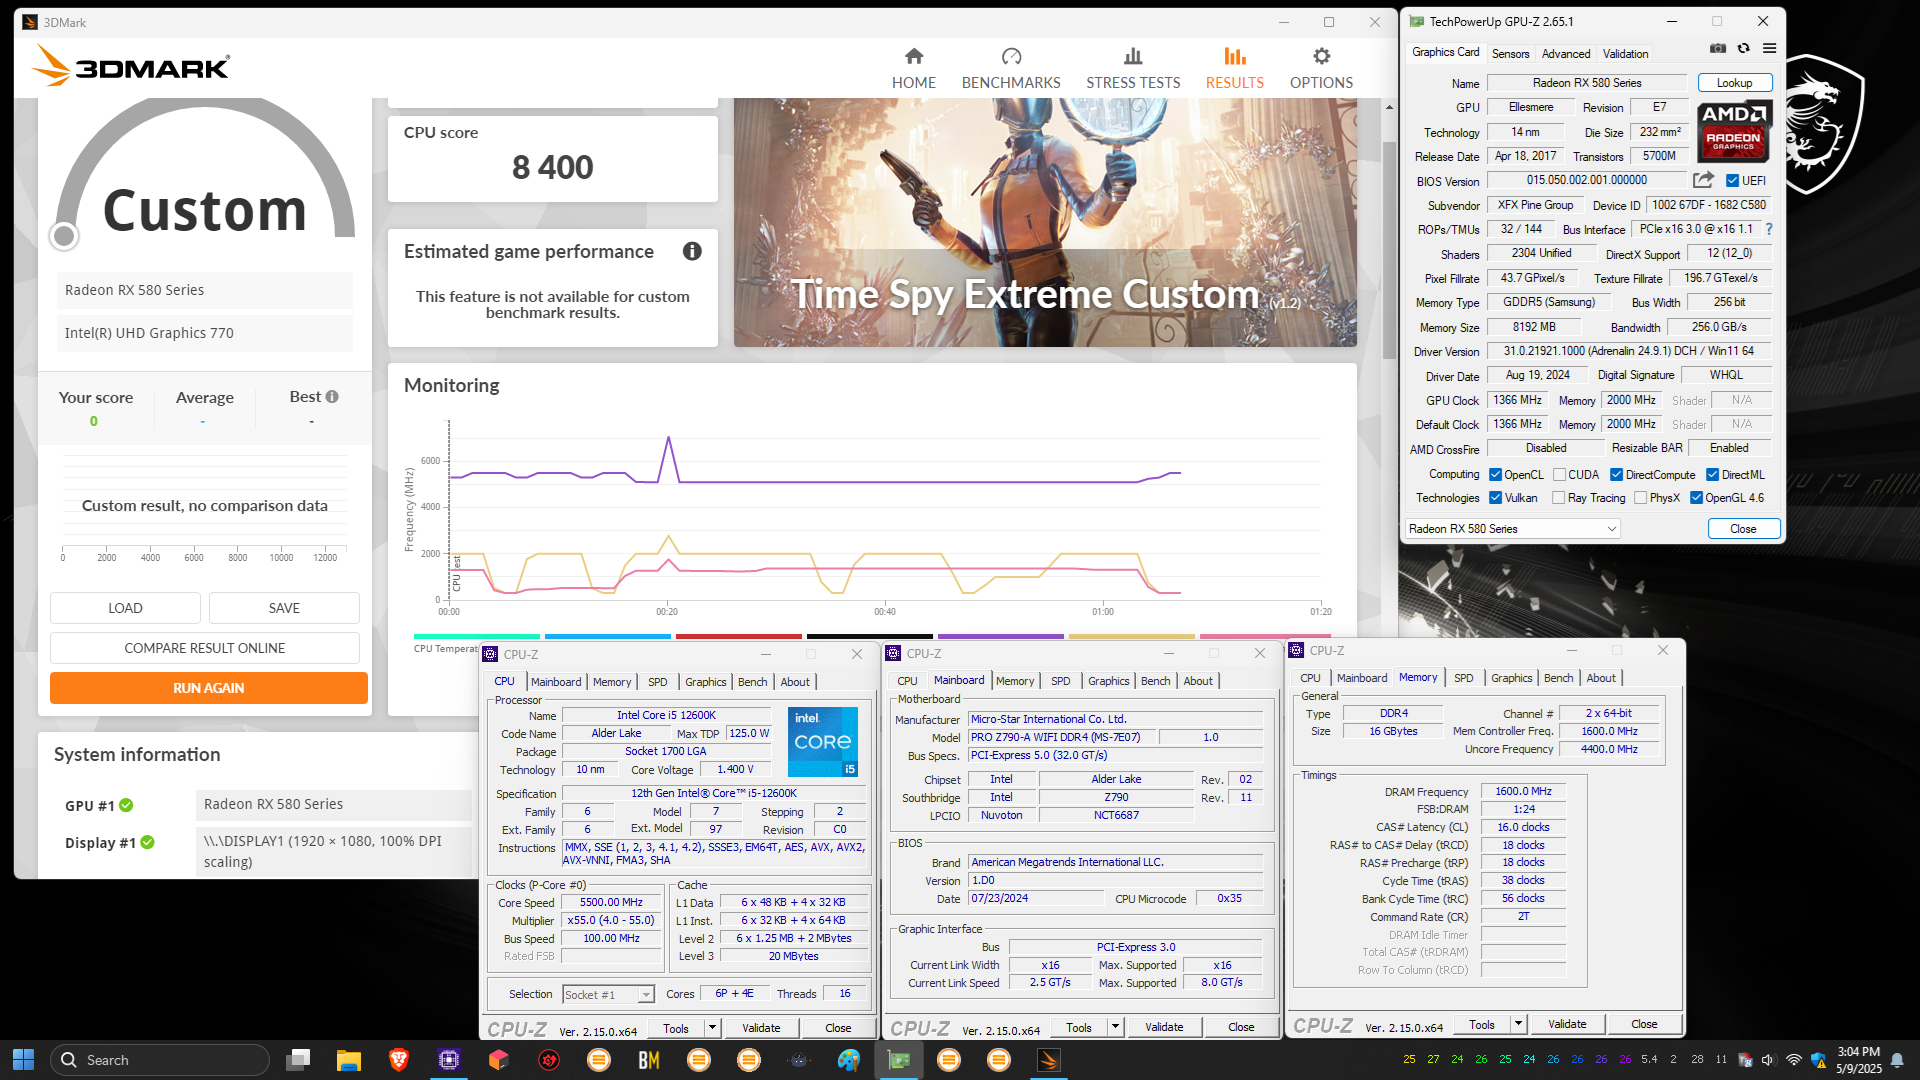Click the Bus Interface question mark in GPU-Z

pos(1769,229)
